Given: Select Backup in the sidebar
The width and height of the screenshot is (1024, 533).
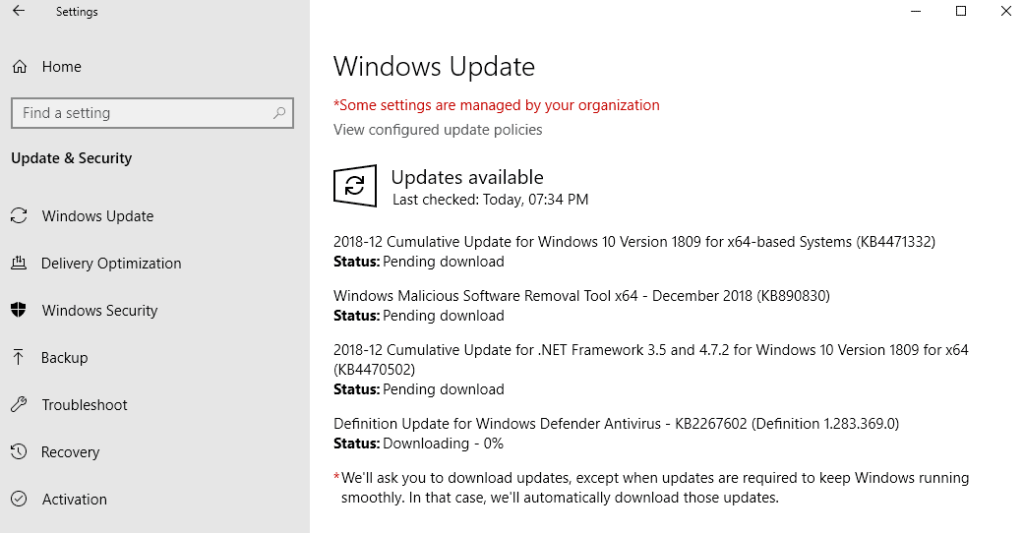Looking at the screenshot, I should click(x=64, y=357).
